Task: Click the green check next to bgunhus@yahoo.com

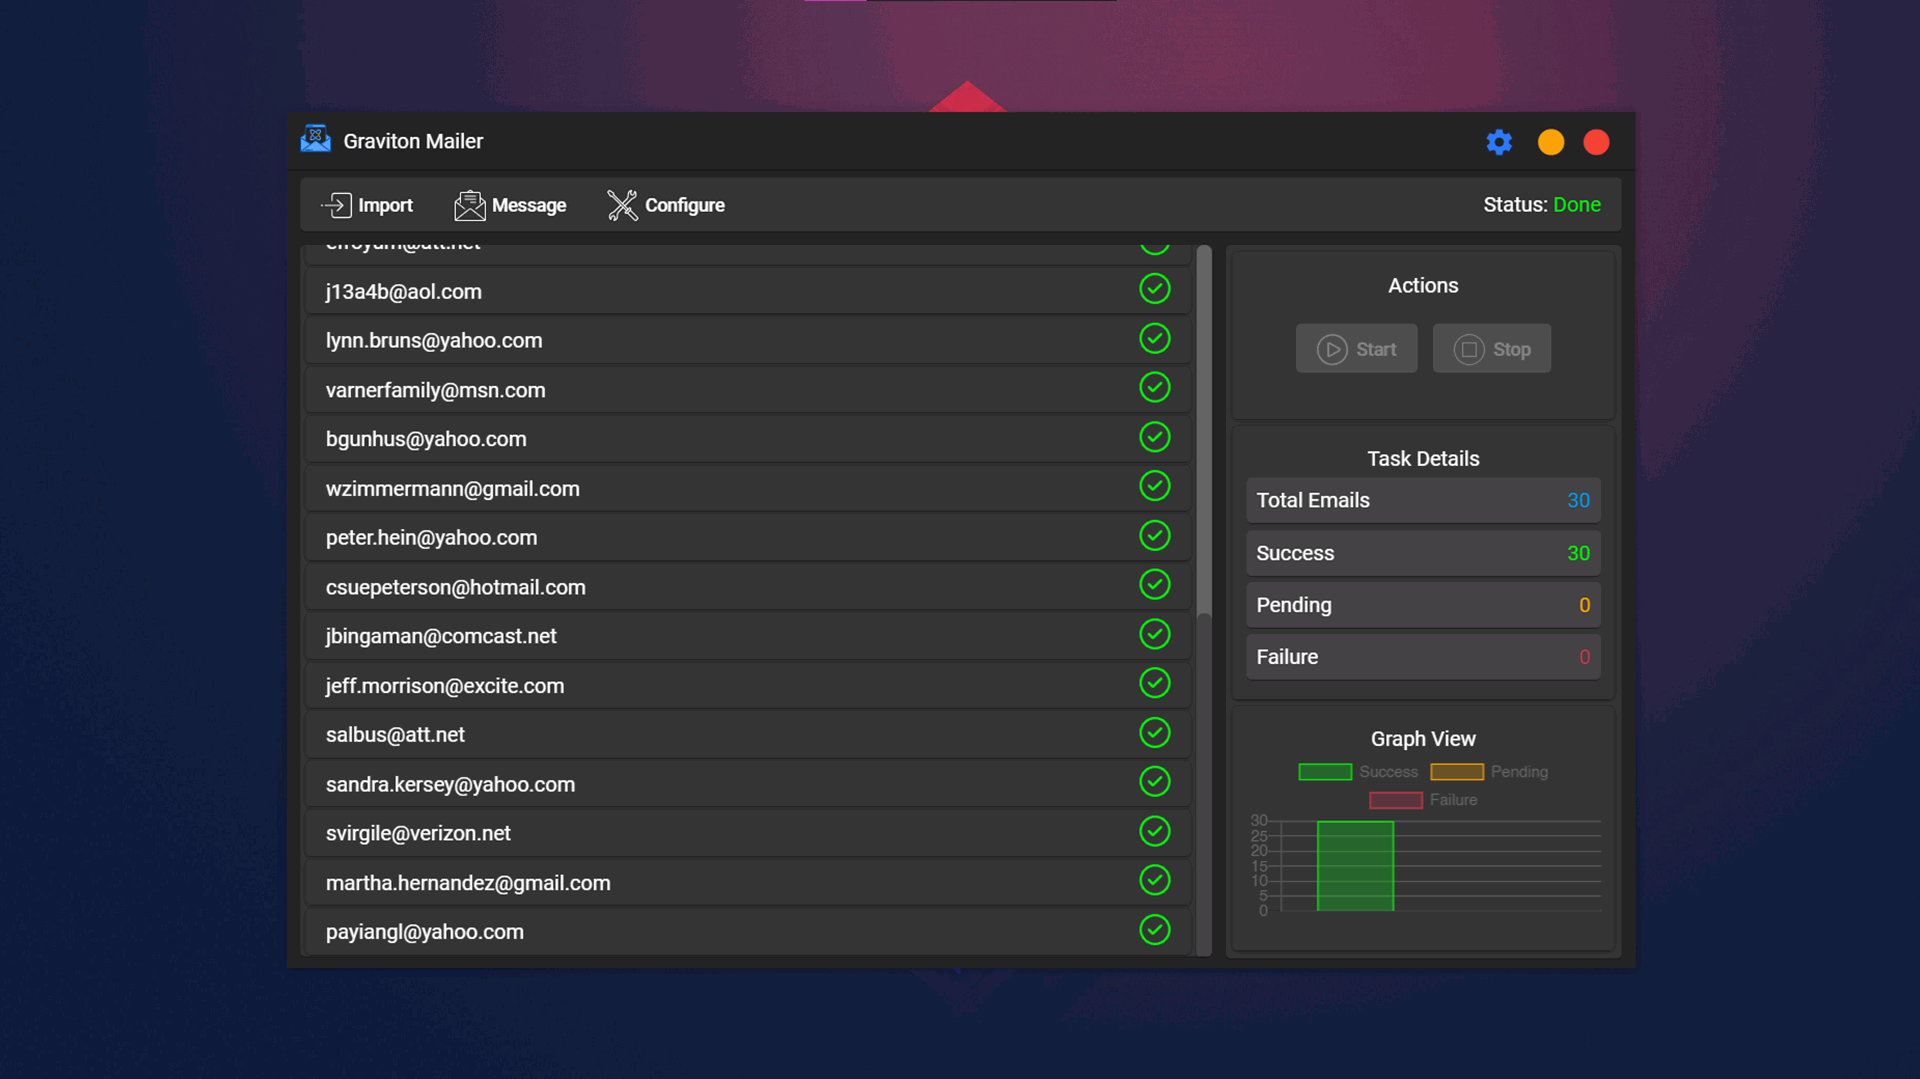Action: click(1155, 437)
